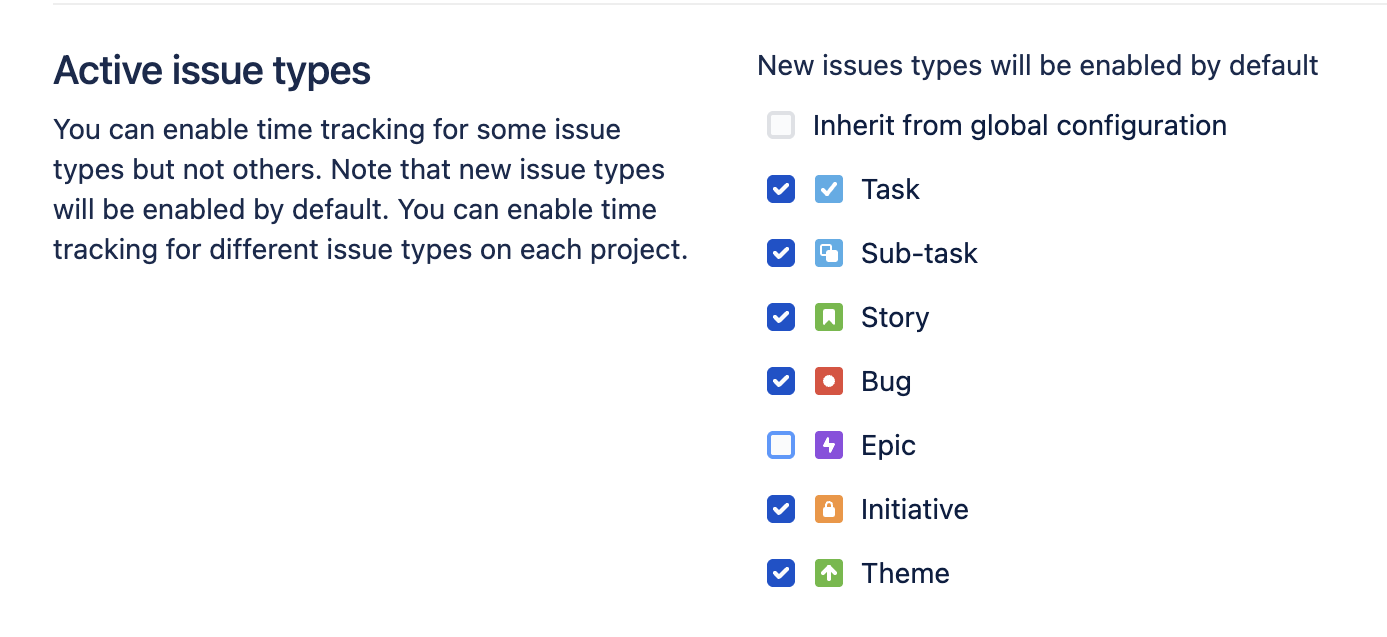Click the green Story bookmark icon

[x=829, y=317]
